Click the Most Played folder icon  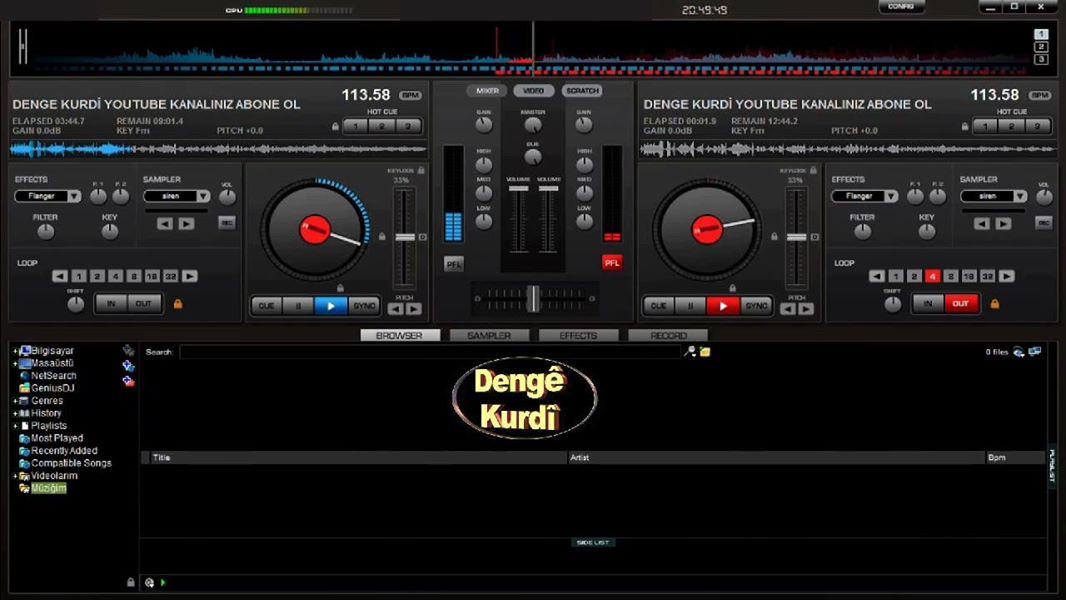[x=24, y=438]
